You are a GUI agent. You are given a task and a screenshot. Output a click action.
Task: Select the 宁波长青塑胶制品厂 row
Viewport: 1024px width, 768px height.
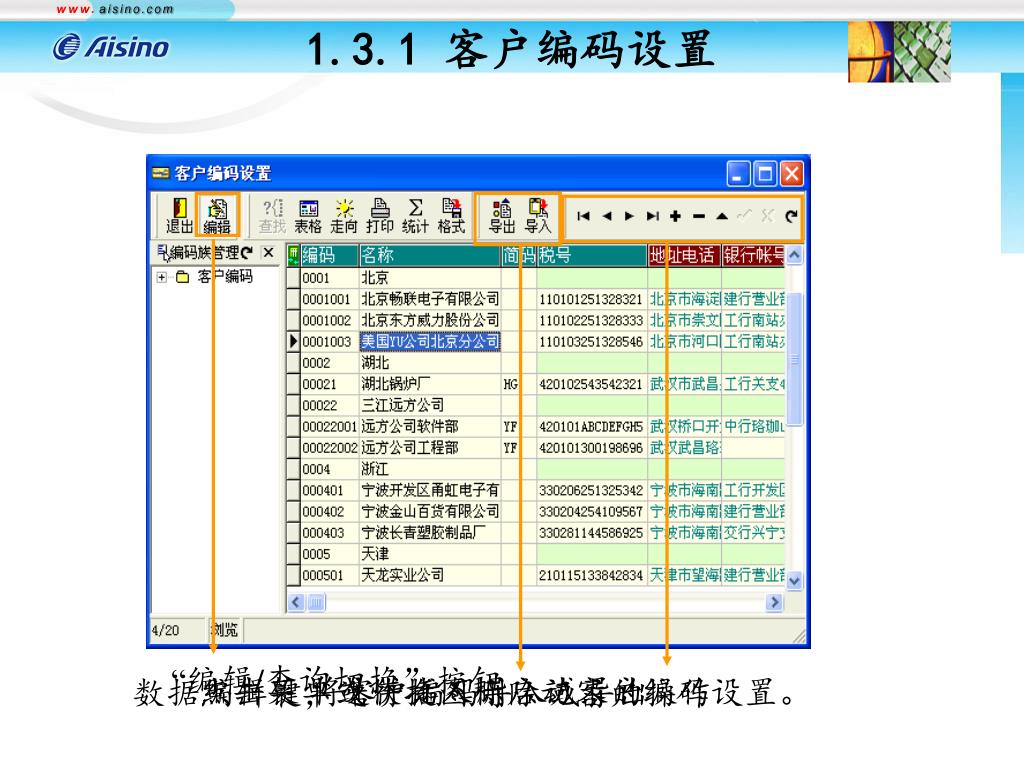(x=536, y=533)
